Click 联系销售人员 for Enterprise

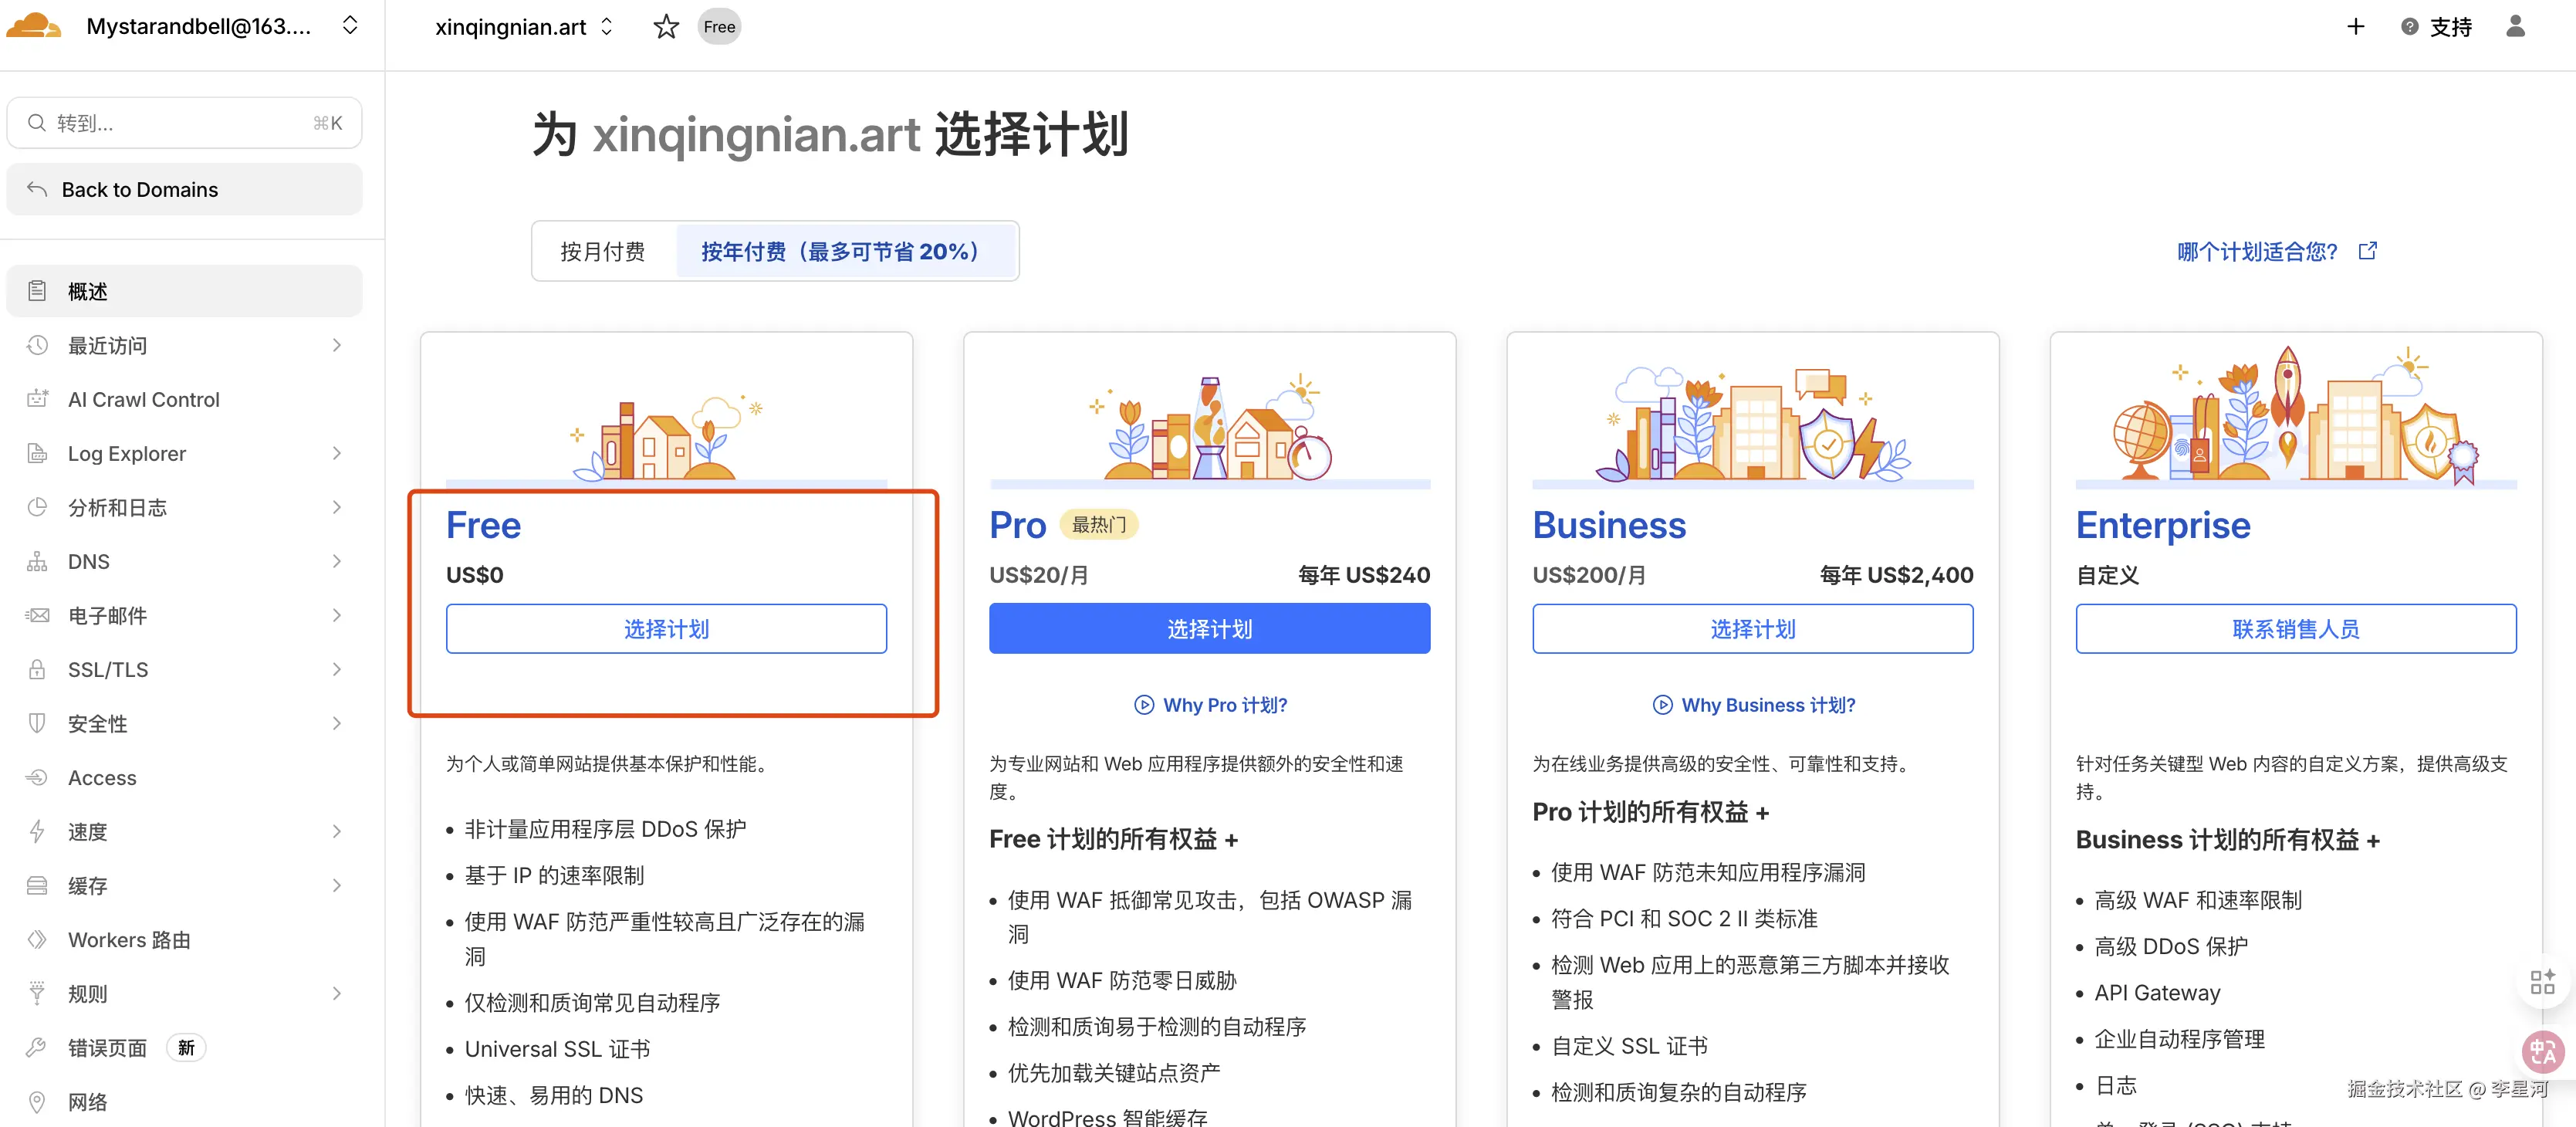2295,629
